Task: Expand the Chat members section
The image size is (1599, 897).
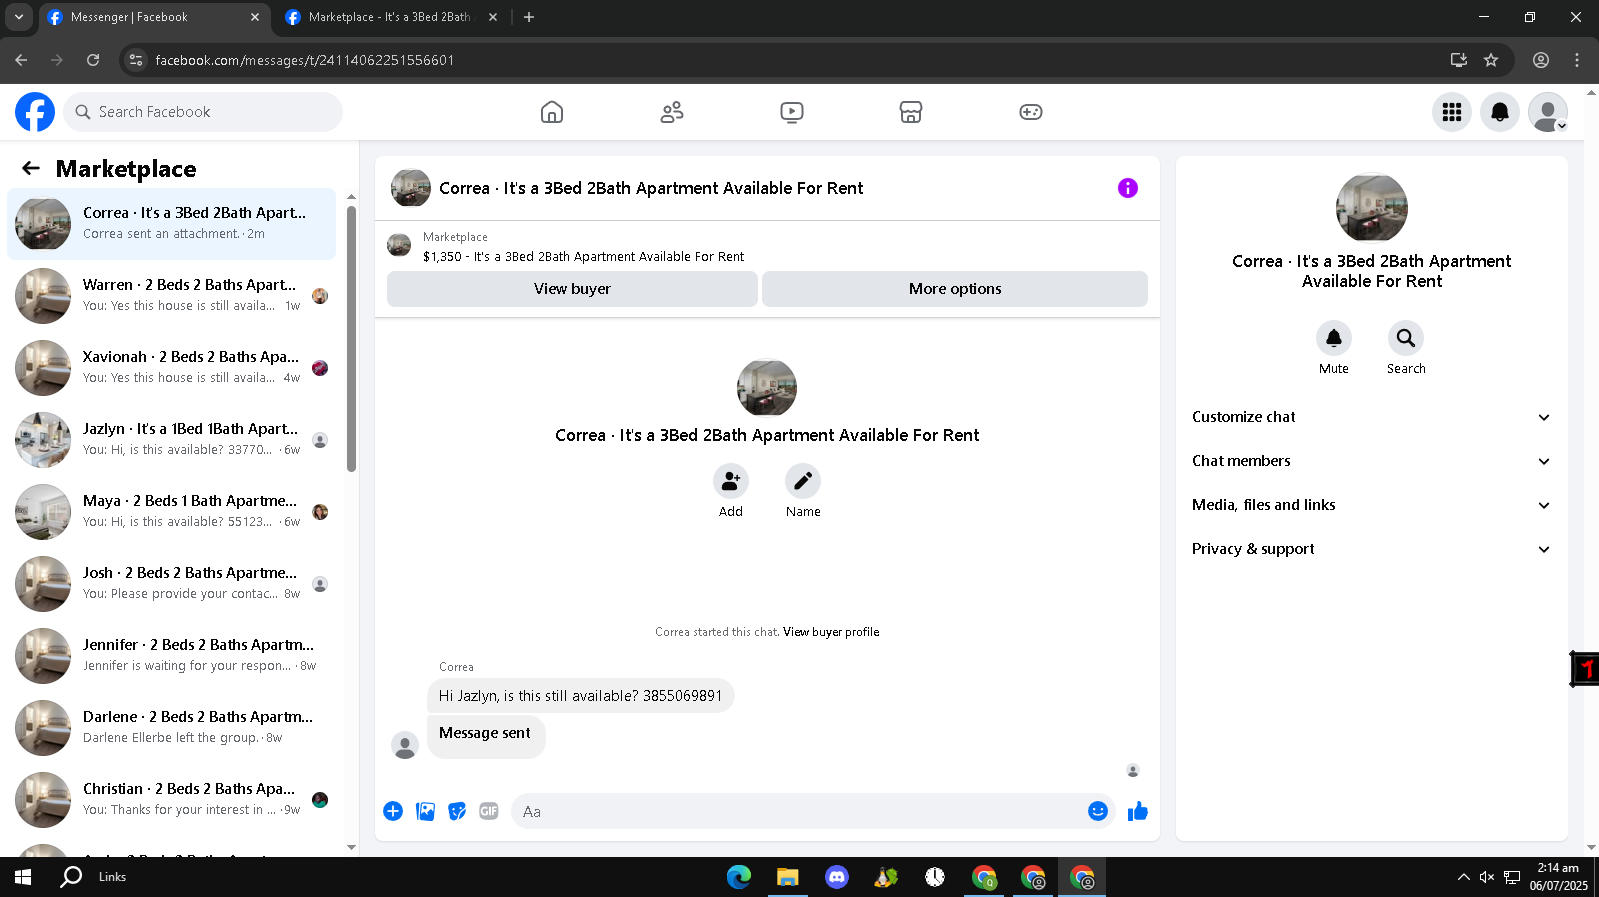Action: point(1372,461)
